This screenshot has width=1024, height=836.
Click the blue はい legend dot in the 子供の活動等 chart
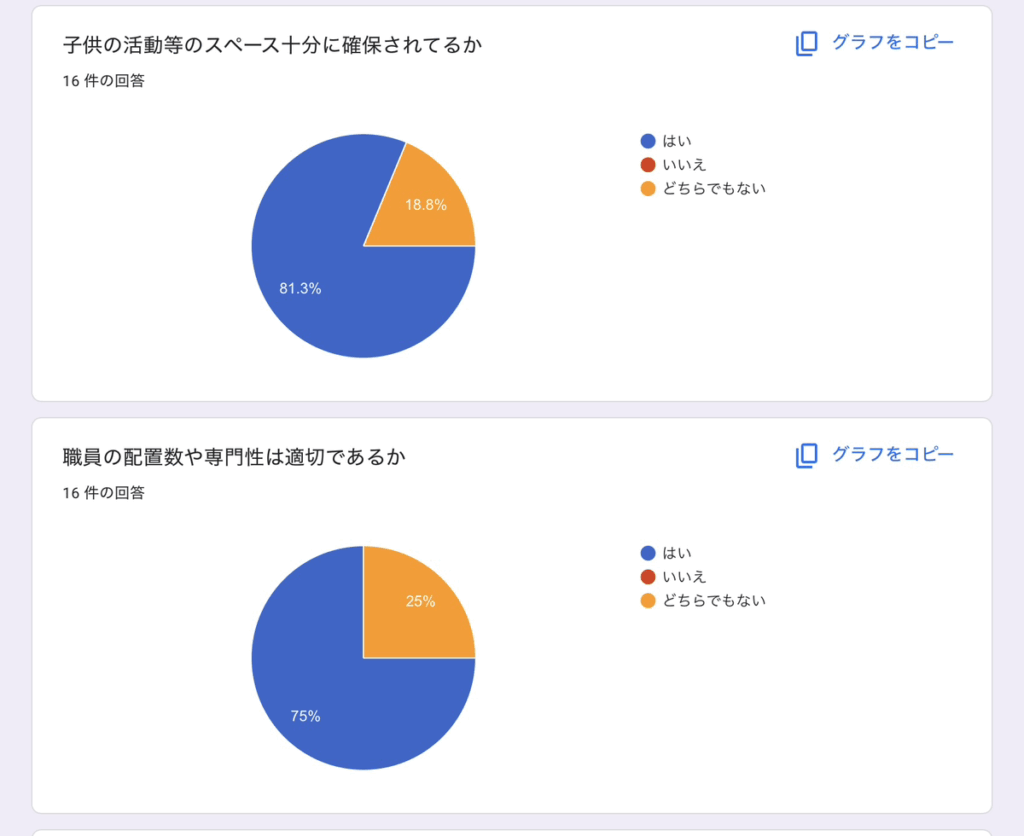648,141
